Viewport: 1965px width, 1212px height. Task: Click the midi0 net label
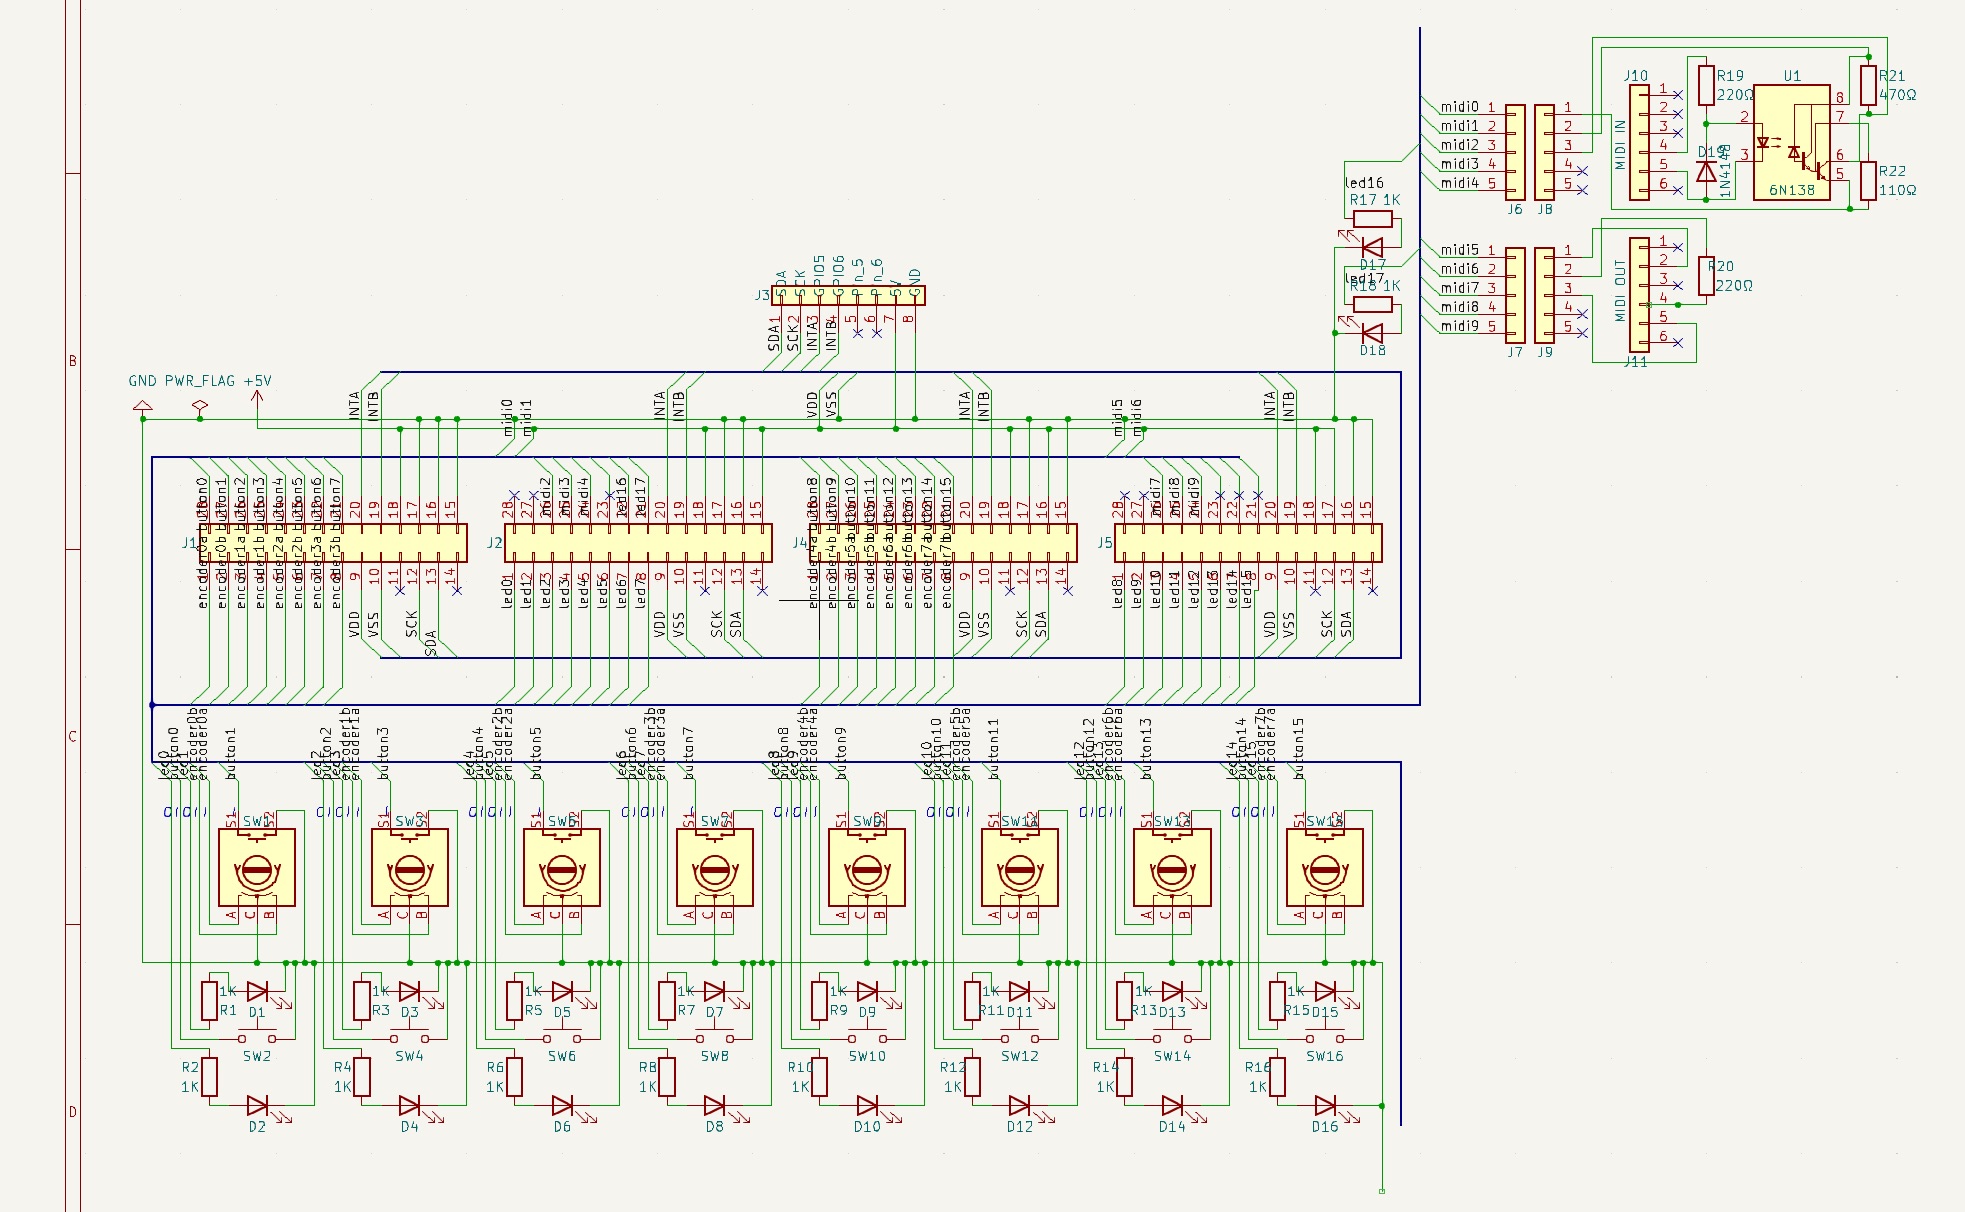pos(1459,107)
